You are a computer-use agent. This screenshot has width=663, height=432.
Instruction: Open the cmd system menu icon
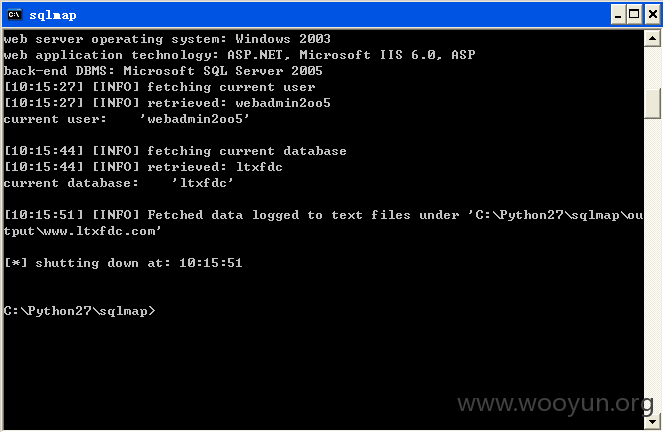[14, 15]
